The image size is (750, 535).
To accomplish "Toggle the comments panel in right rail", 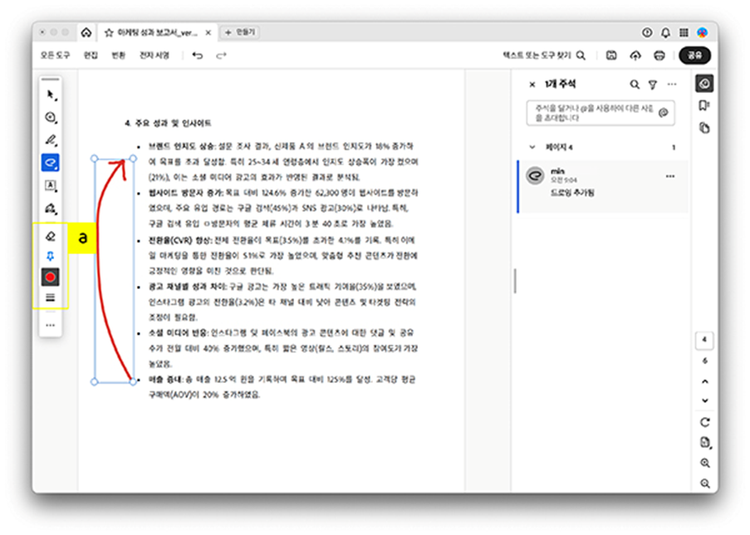I will pos(704,84).
